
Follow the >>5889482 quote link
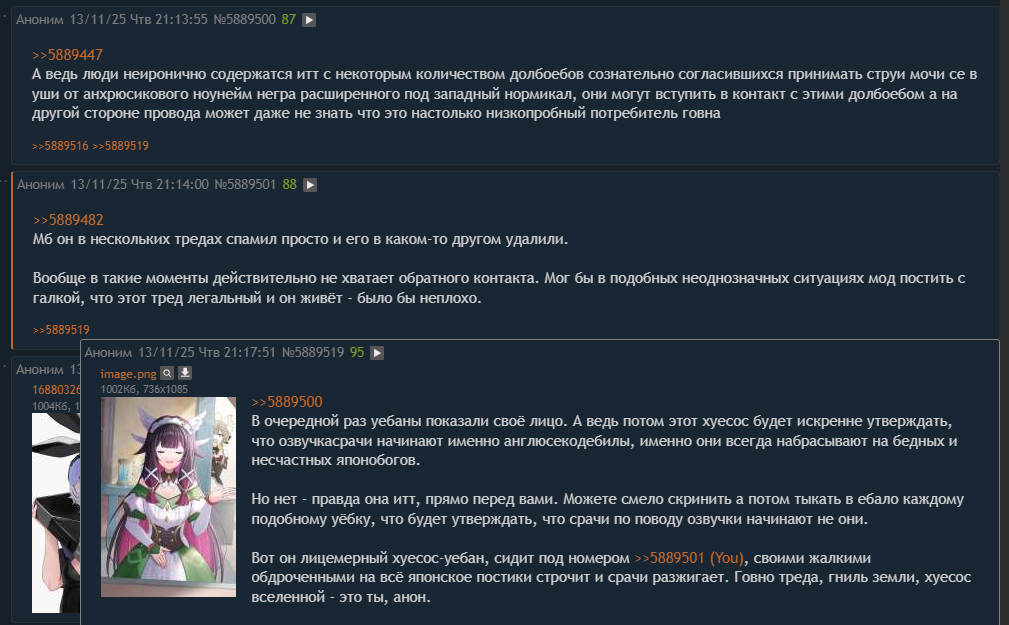tap(68, 220)
